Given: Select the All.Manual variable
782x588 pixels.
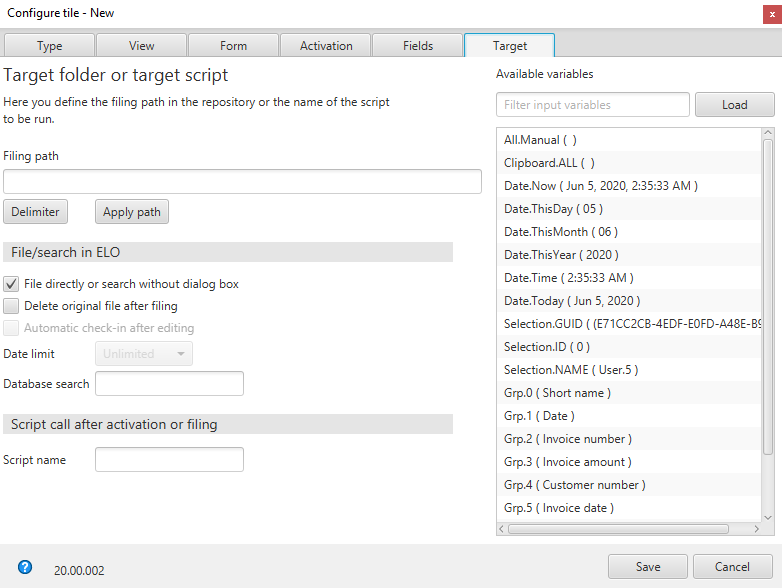Looking at the screenshot, I should point(629,140).
